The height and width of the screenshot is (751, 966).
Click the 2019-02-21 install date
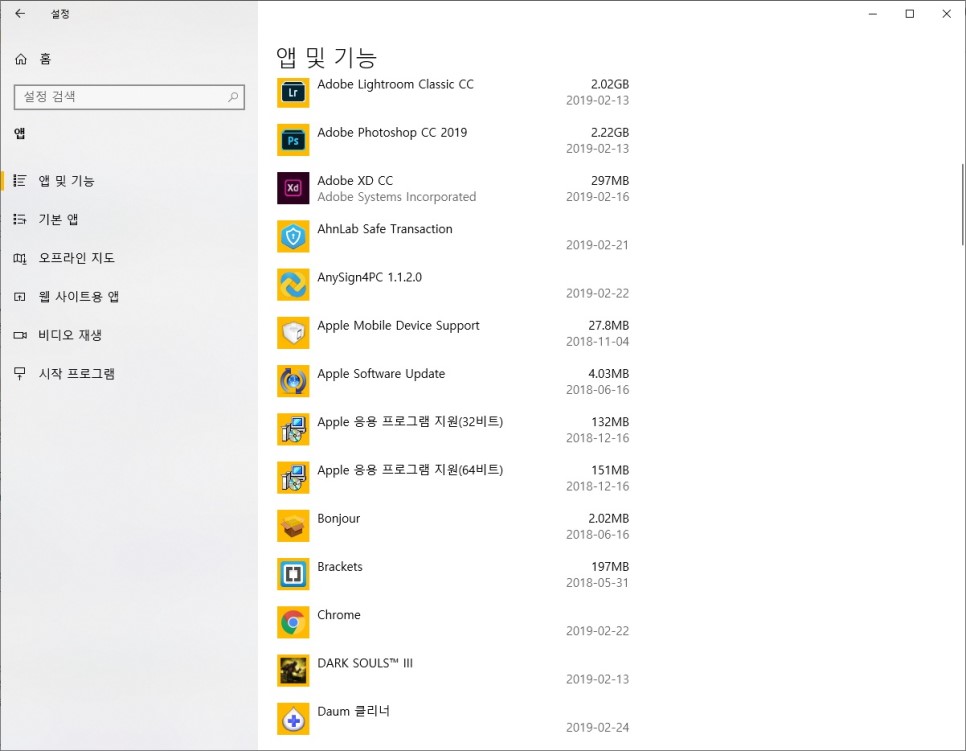(598, 245)
